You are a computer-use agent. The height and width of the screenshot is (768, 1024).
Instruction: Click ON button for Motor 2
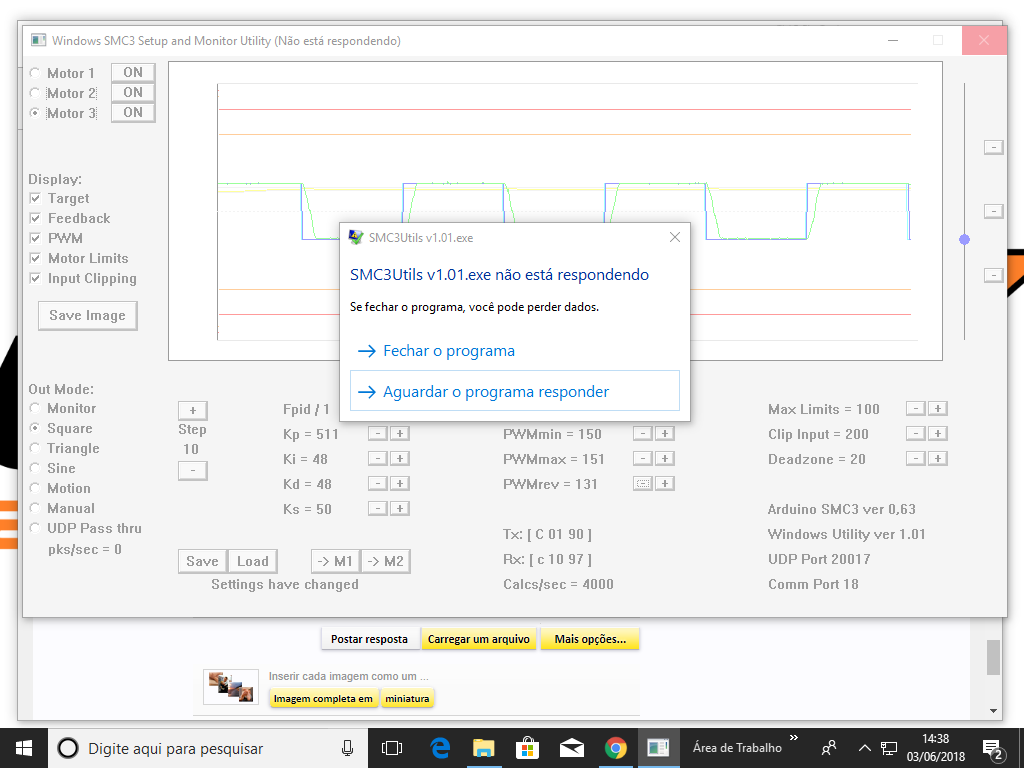pyautogui.click(x=133, y=93)
